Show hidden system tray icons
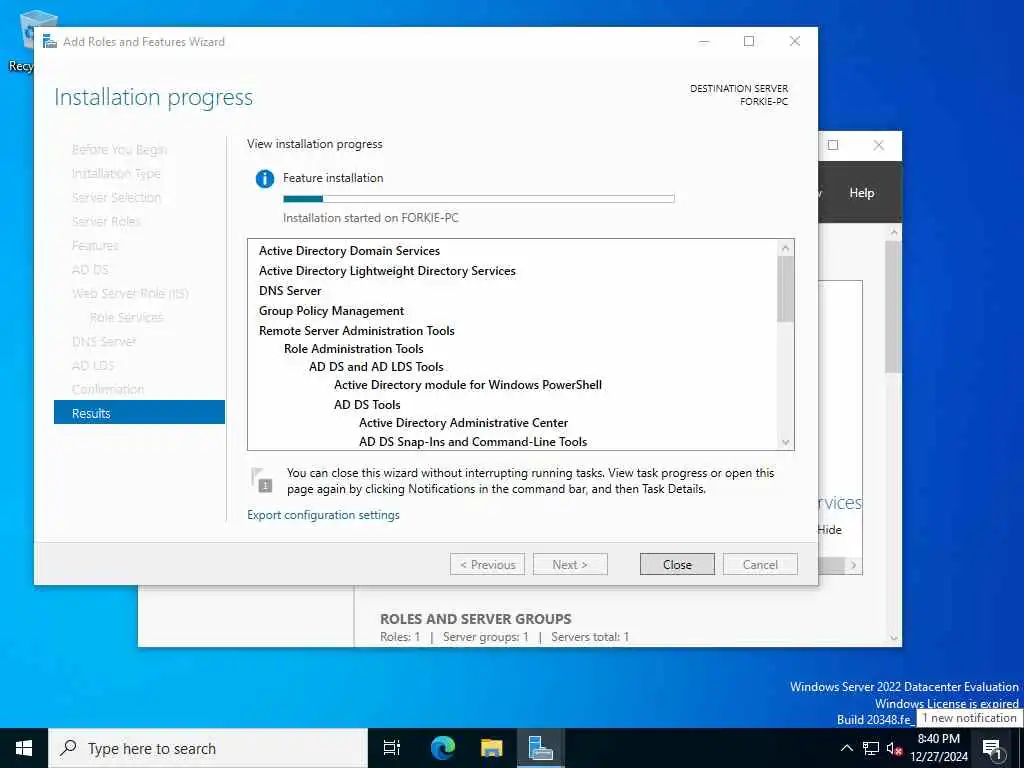This screenshot has width=1024, height=768. [x=846, y=748]
